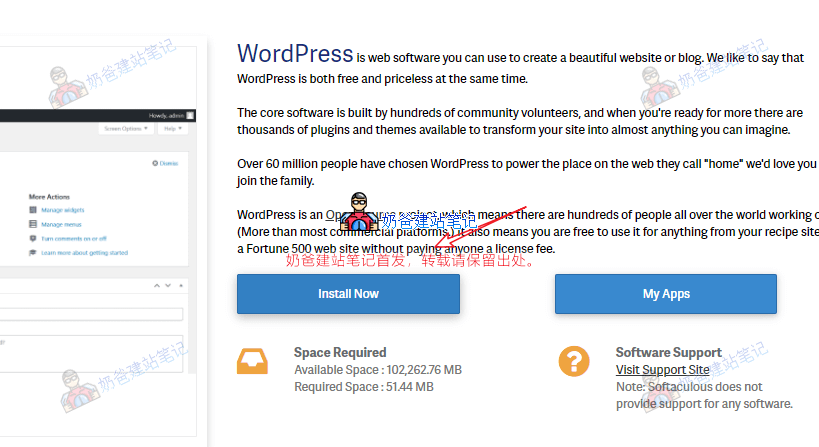819x447 pixels.
Task: Click the Manage menus icon
Action: 33,224
